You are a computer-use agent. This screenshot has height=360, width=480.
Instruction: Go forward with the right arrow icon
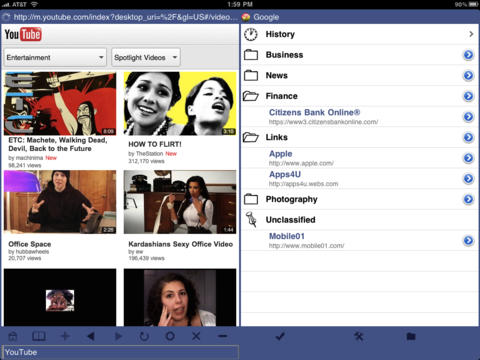(118, 336)
